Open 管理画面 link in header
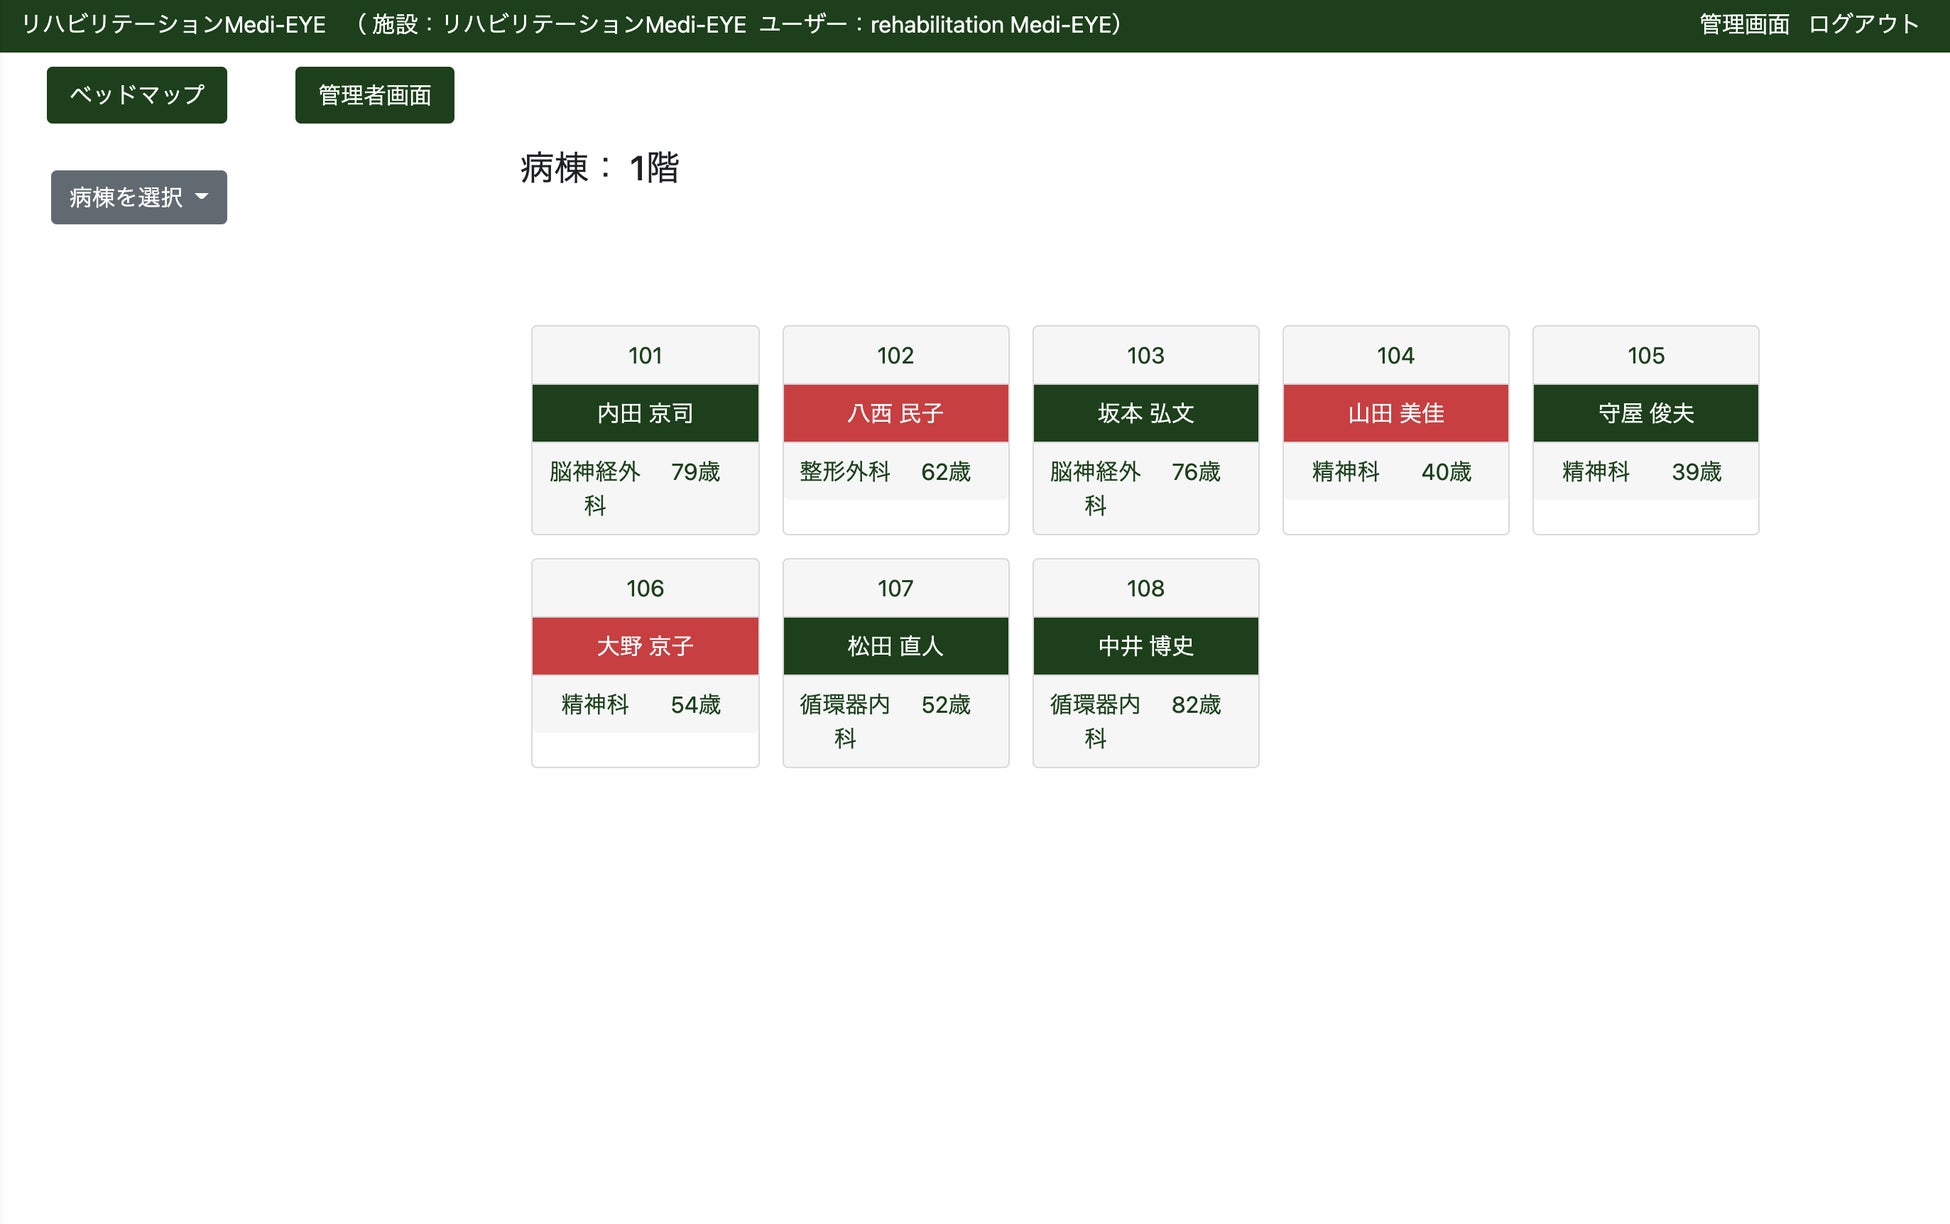 pos(1744,24)
